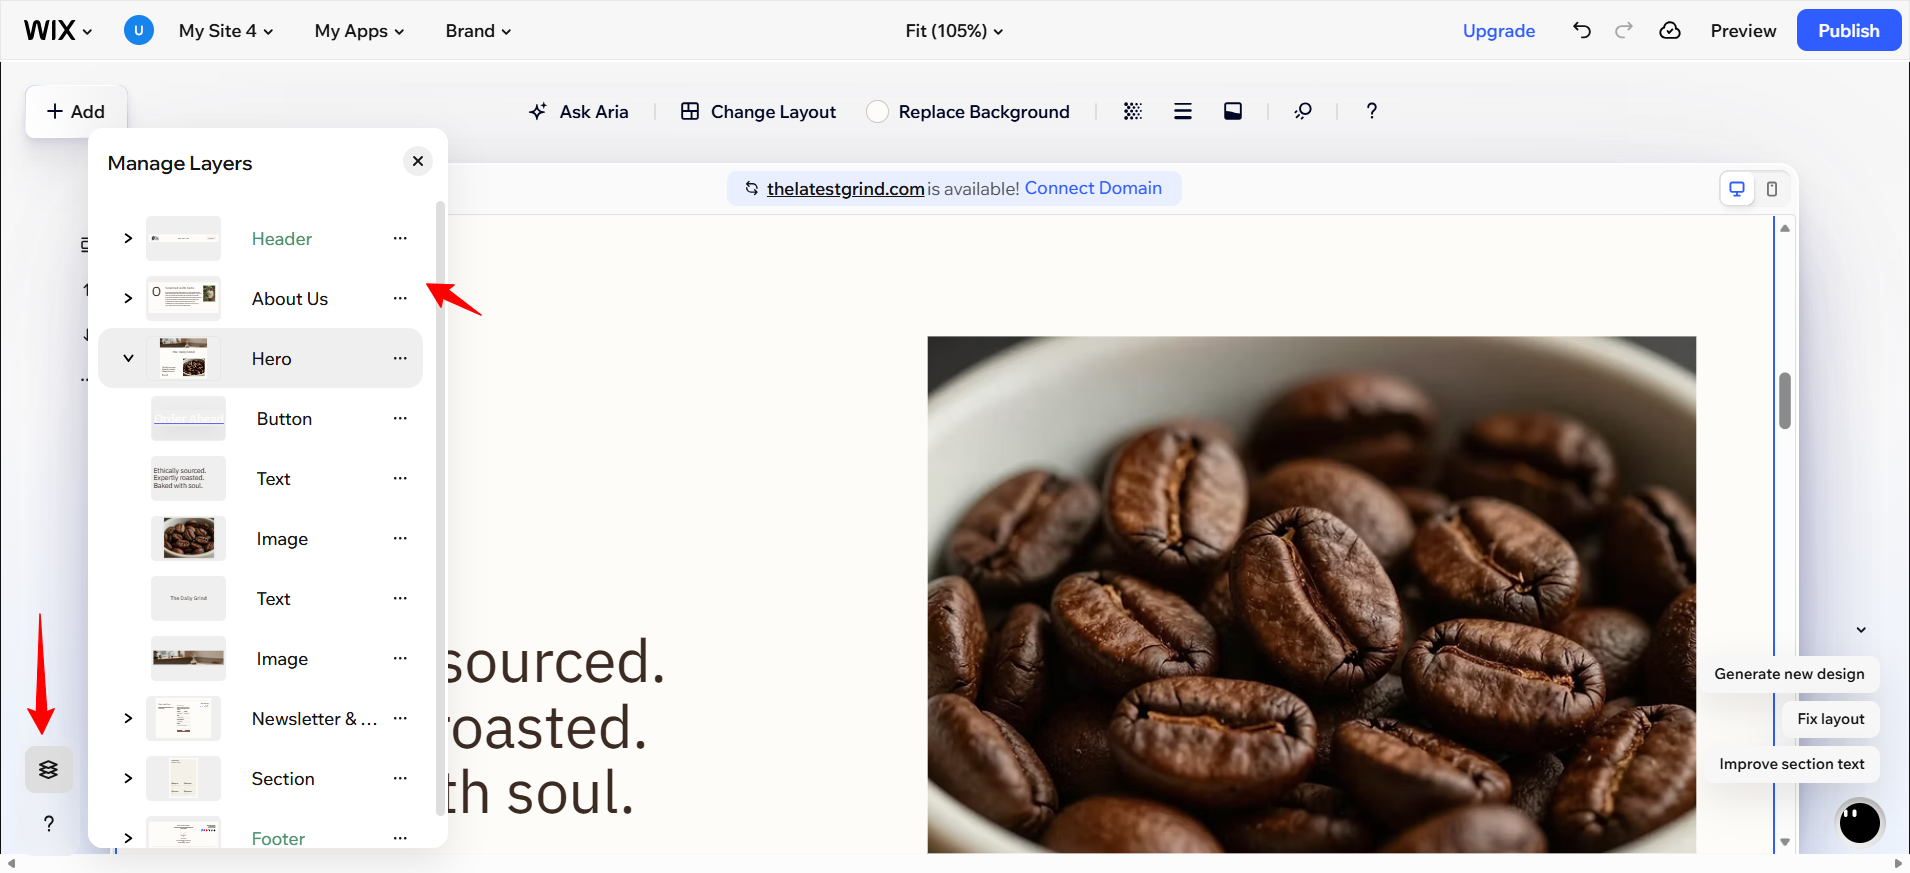Collapse the Hero layer
This screenshot has width=1910, height=873.
point(128,358)
